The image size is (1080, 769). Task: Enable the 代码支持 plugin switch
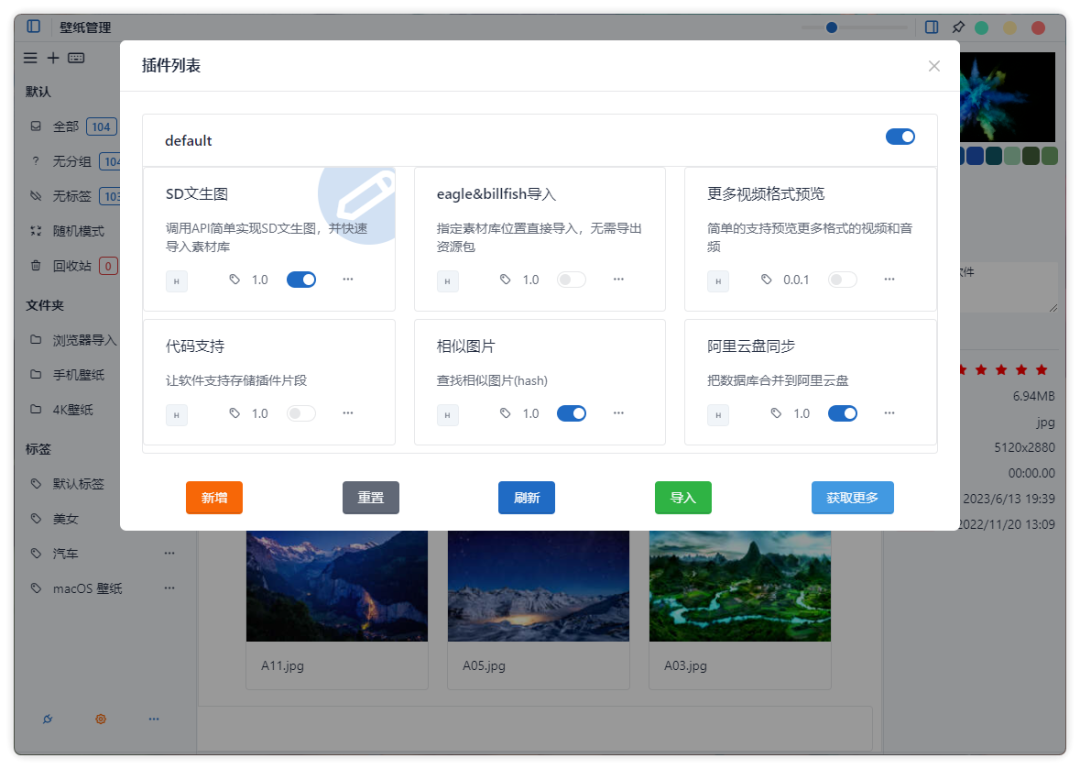pyautogui.click(x=301, y=413)
